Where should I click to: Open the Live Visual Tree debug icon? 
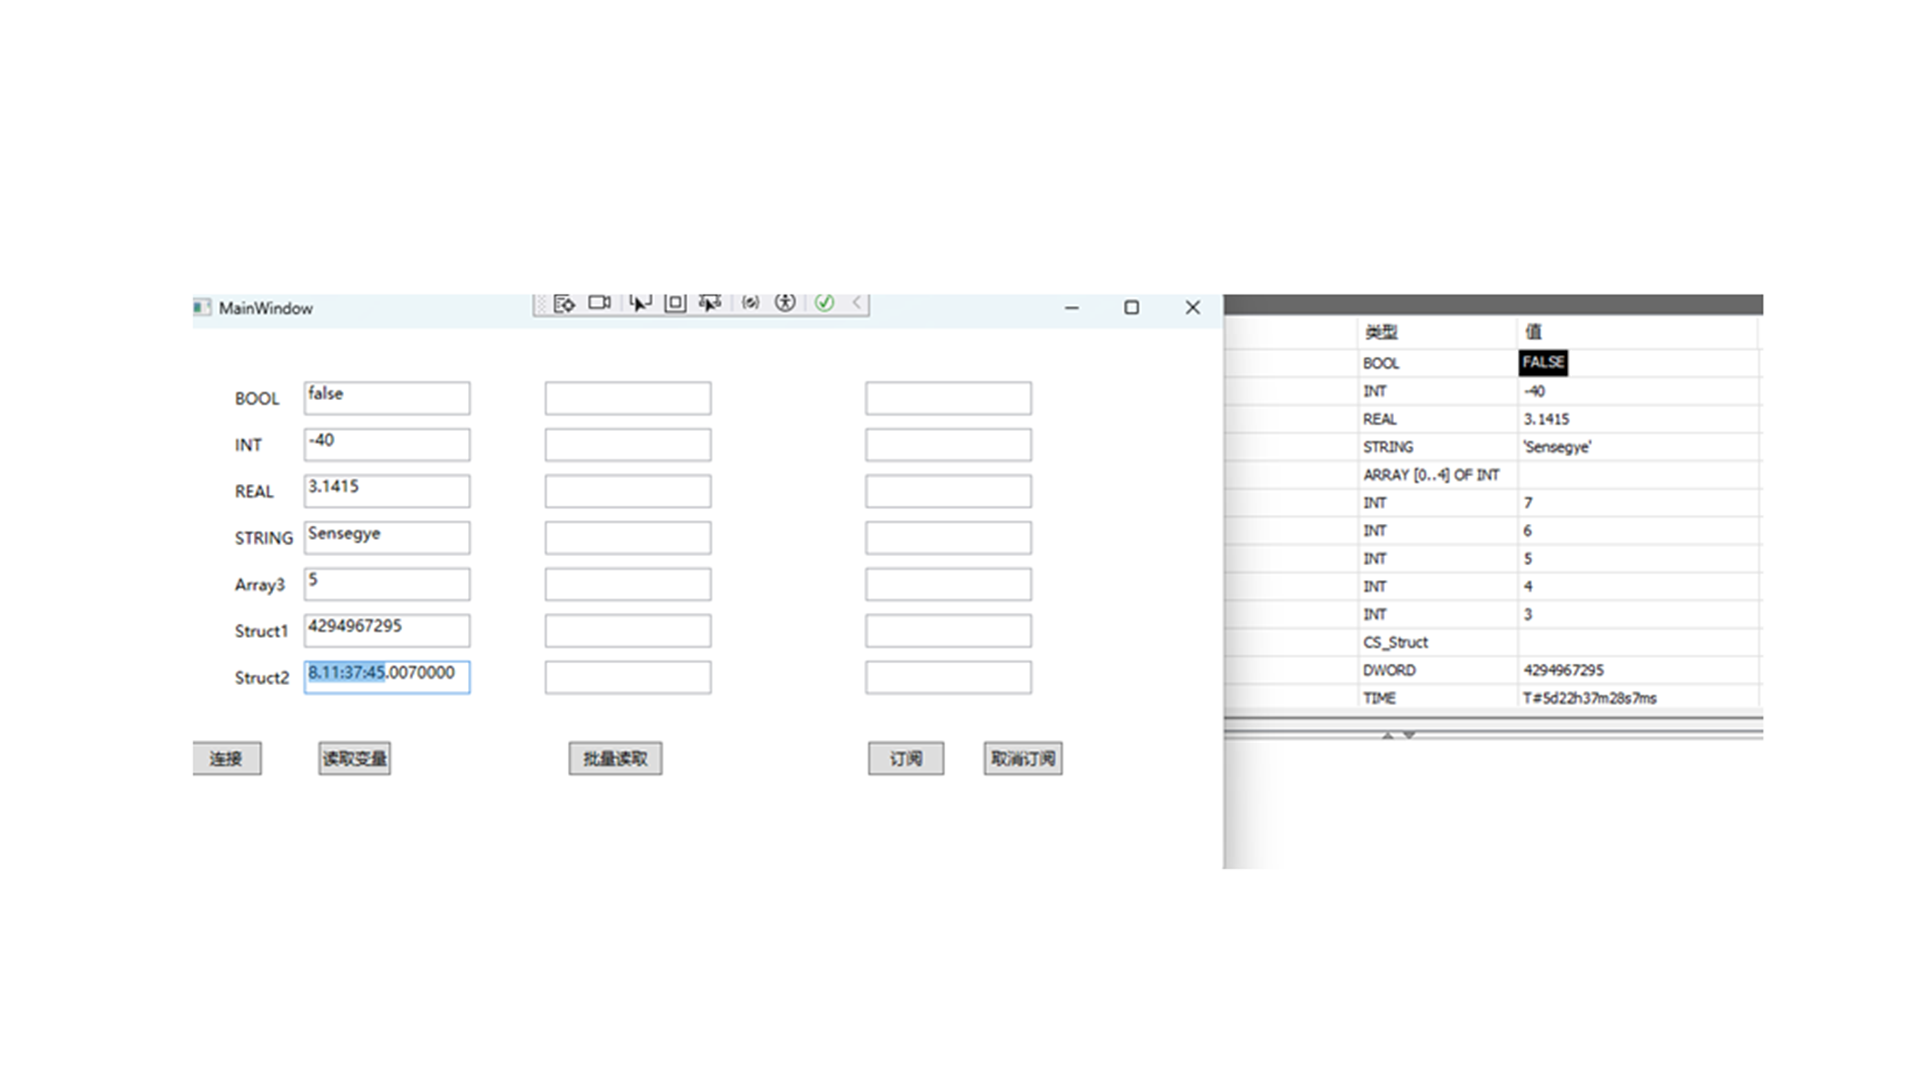pyautogui.click(x=564, y=303)
